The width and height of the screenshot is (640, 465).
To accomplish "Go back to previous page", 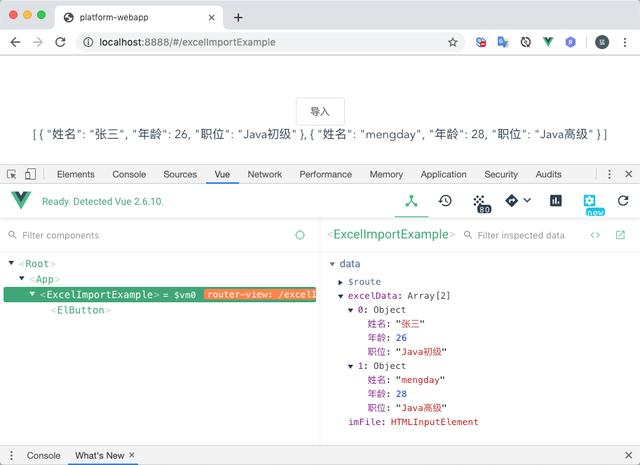I will coord(16,42).
